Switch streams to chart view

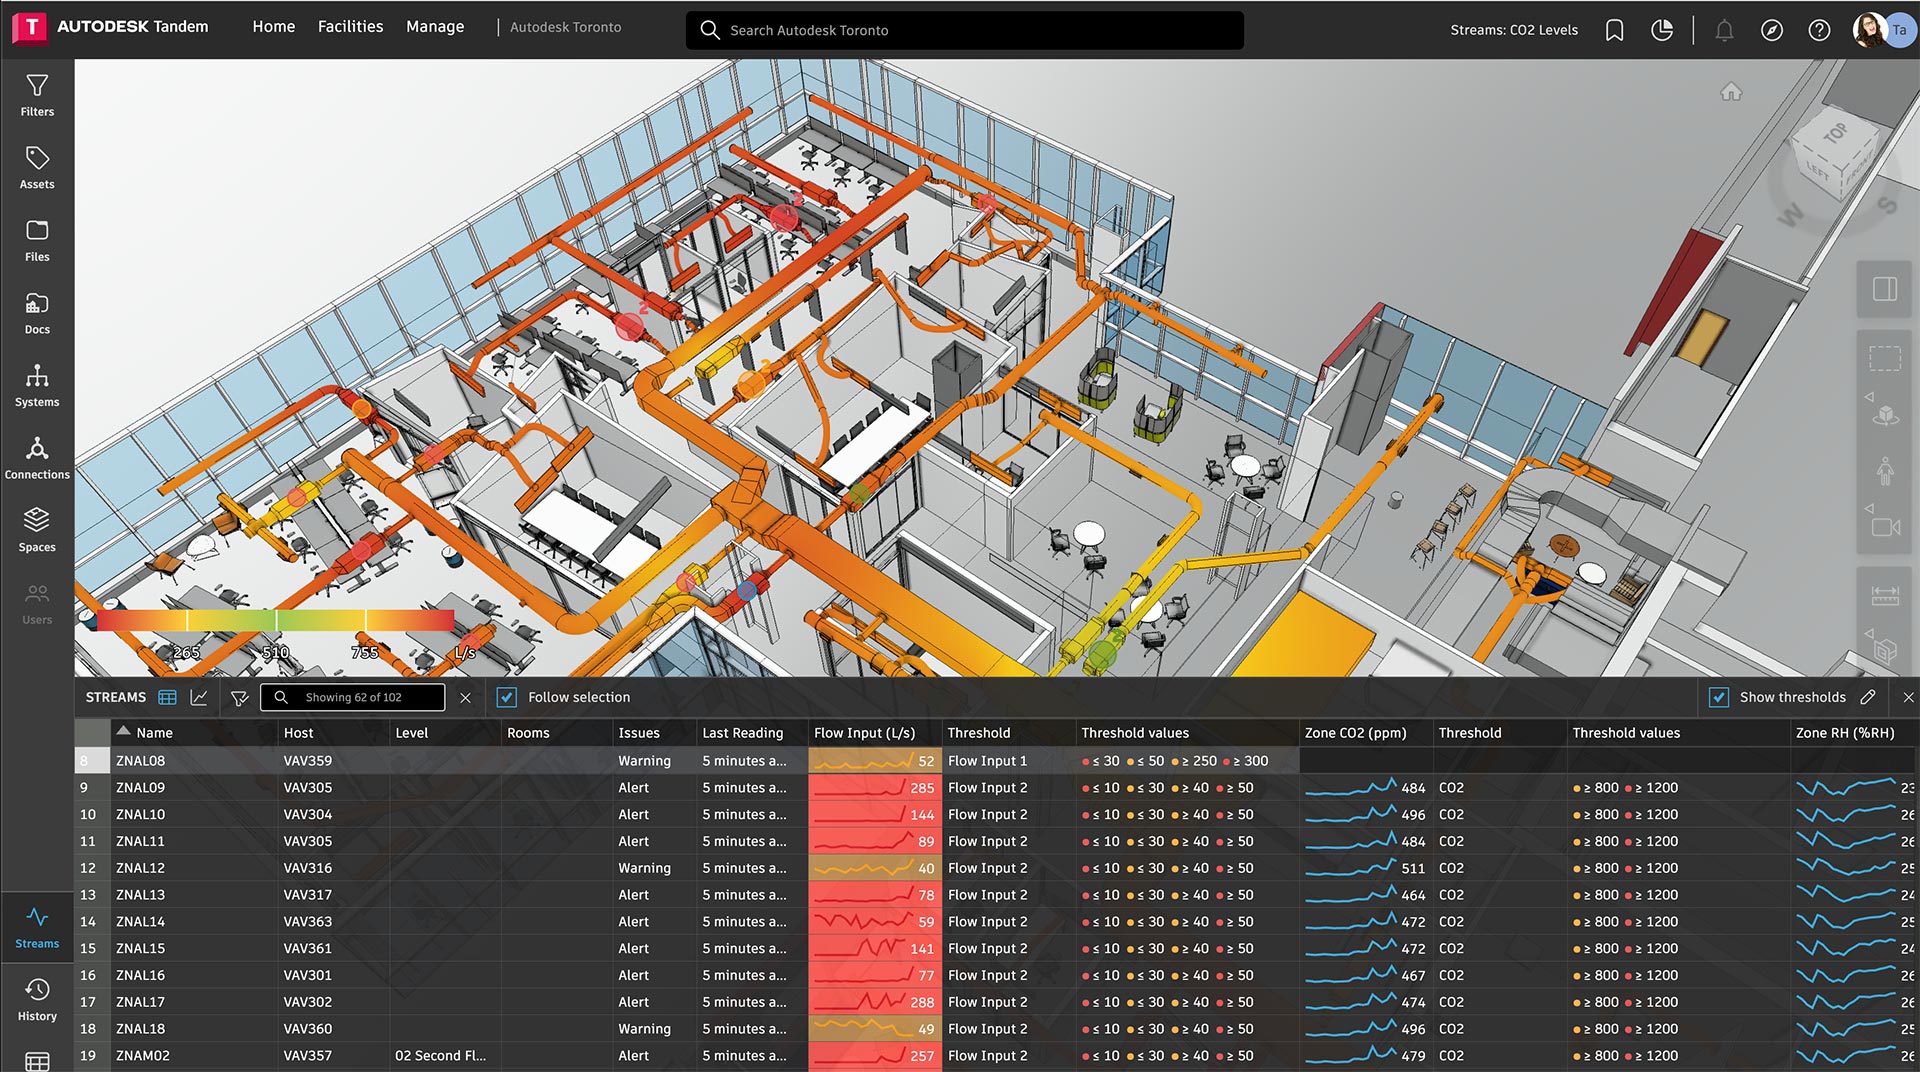tap(199, 698)
